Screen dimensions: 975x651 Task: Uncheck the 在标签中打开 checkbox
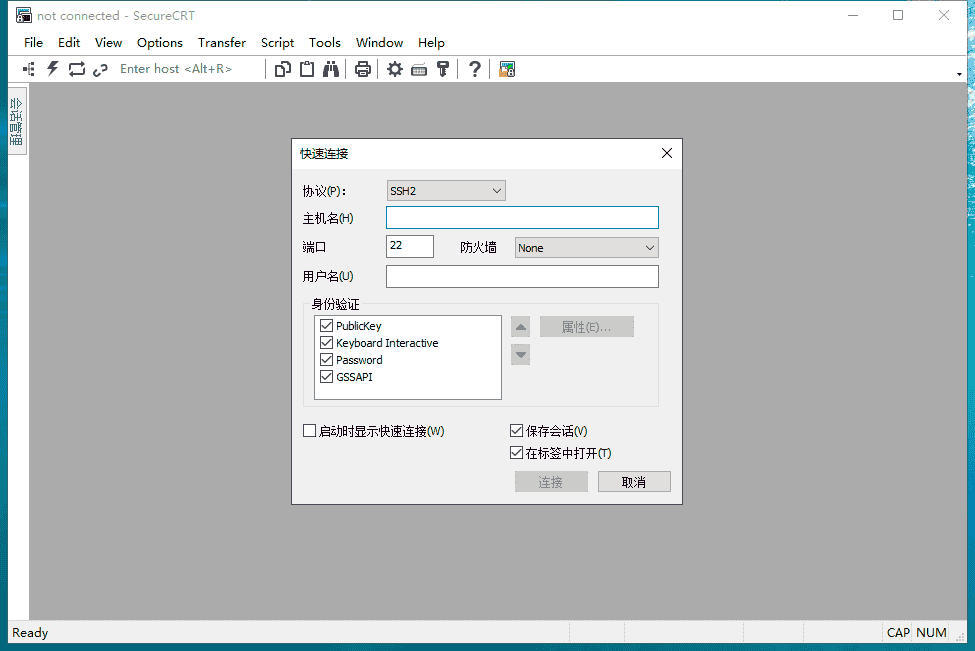517,452
